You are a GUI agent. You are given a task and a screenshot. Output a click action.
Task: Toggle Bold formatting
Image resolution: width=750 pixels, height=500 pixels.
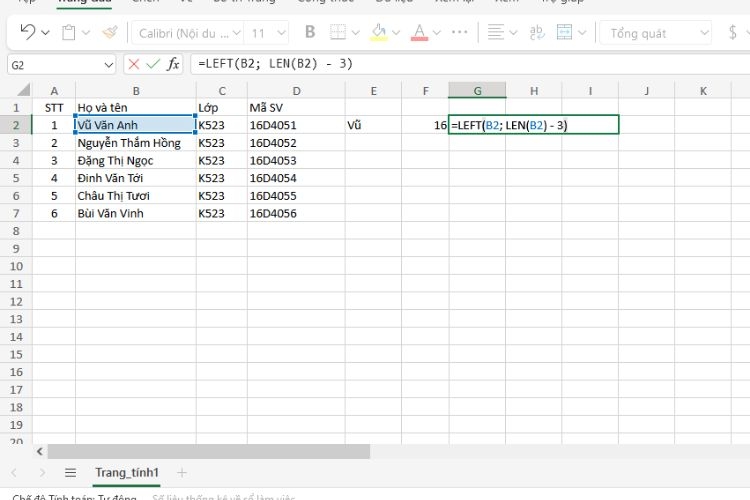point(310,33)
